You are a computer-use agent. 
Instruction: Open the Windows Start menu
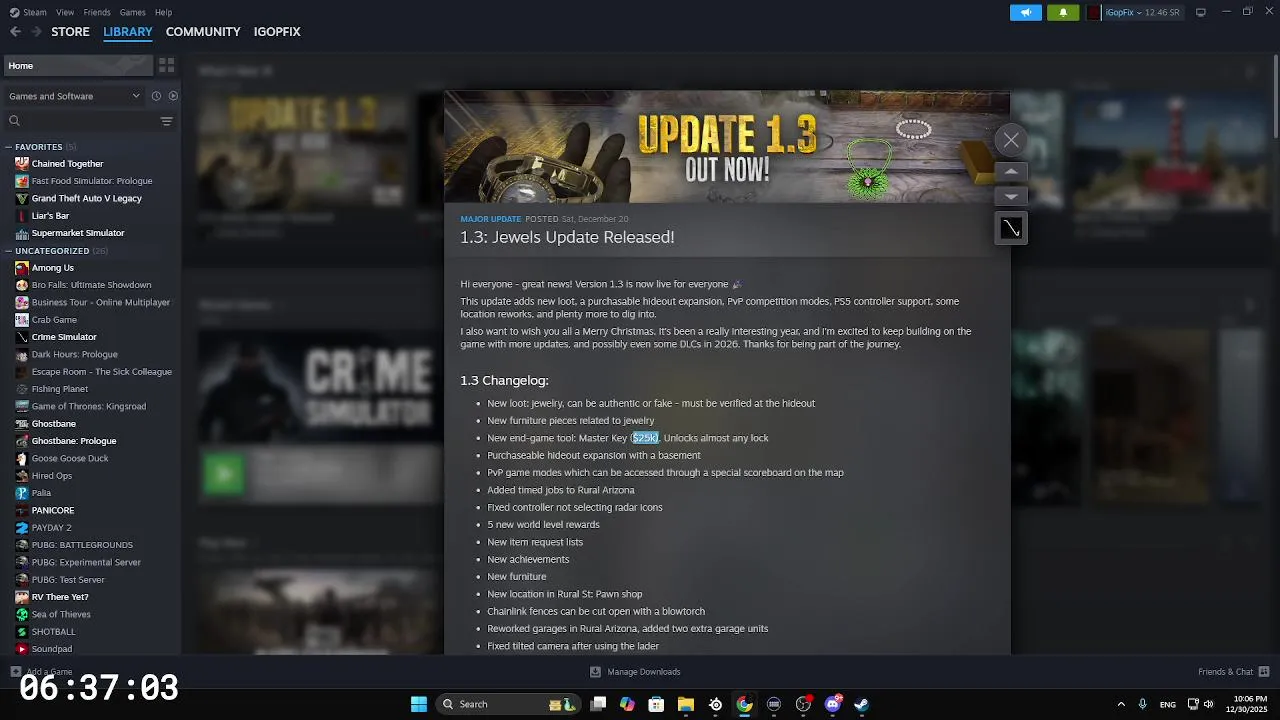pos(419,704)
